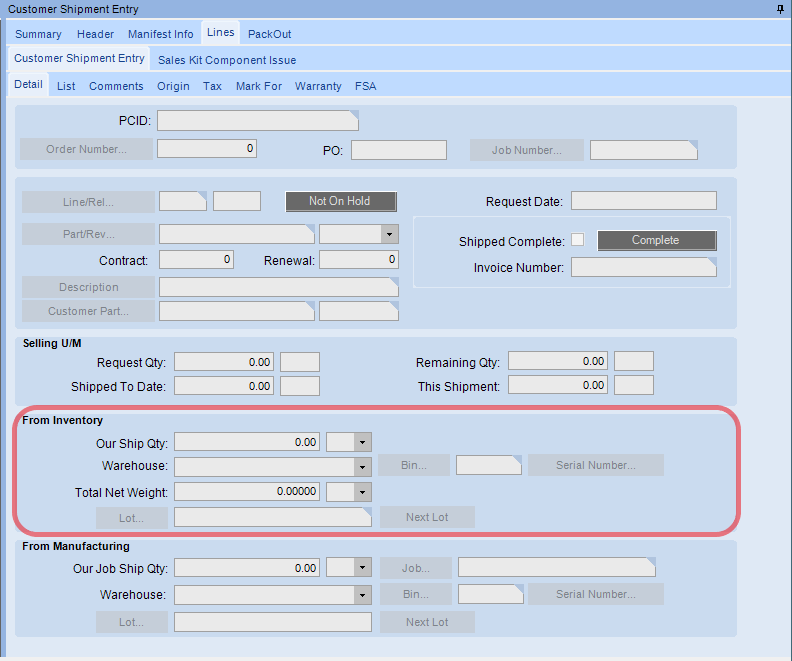This screenshot has height=661, width=792.
Task: Select the Lines tab
Action: [x=221, y=32]
